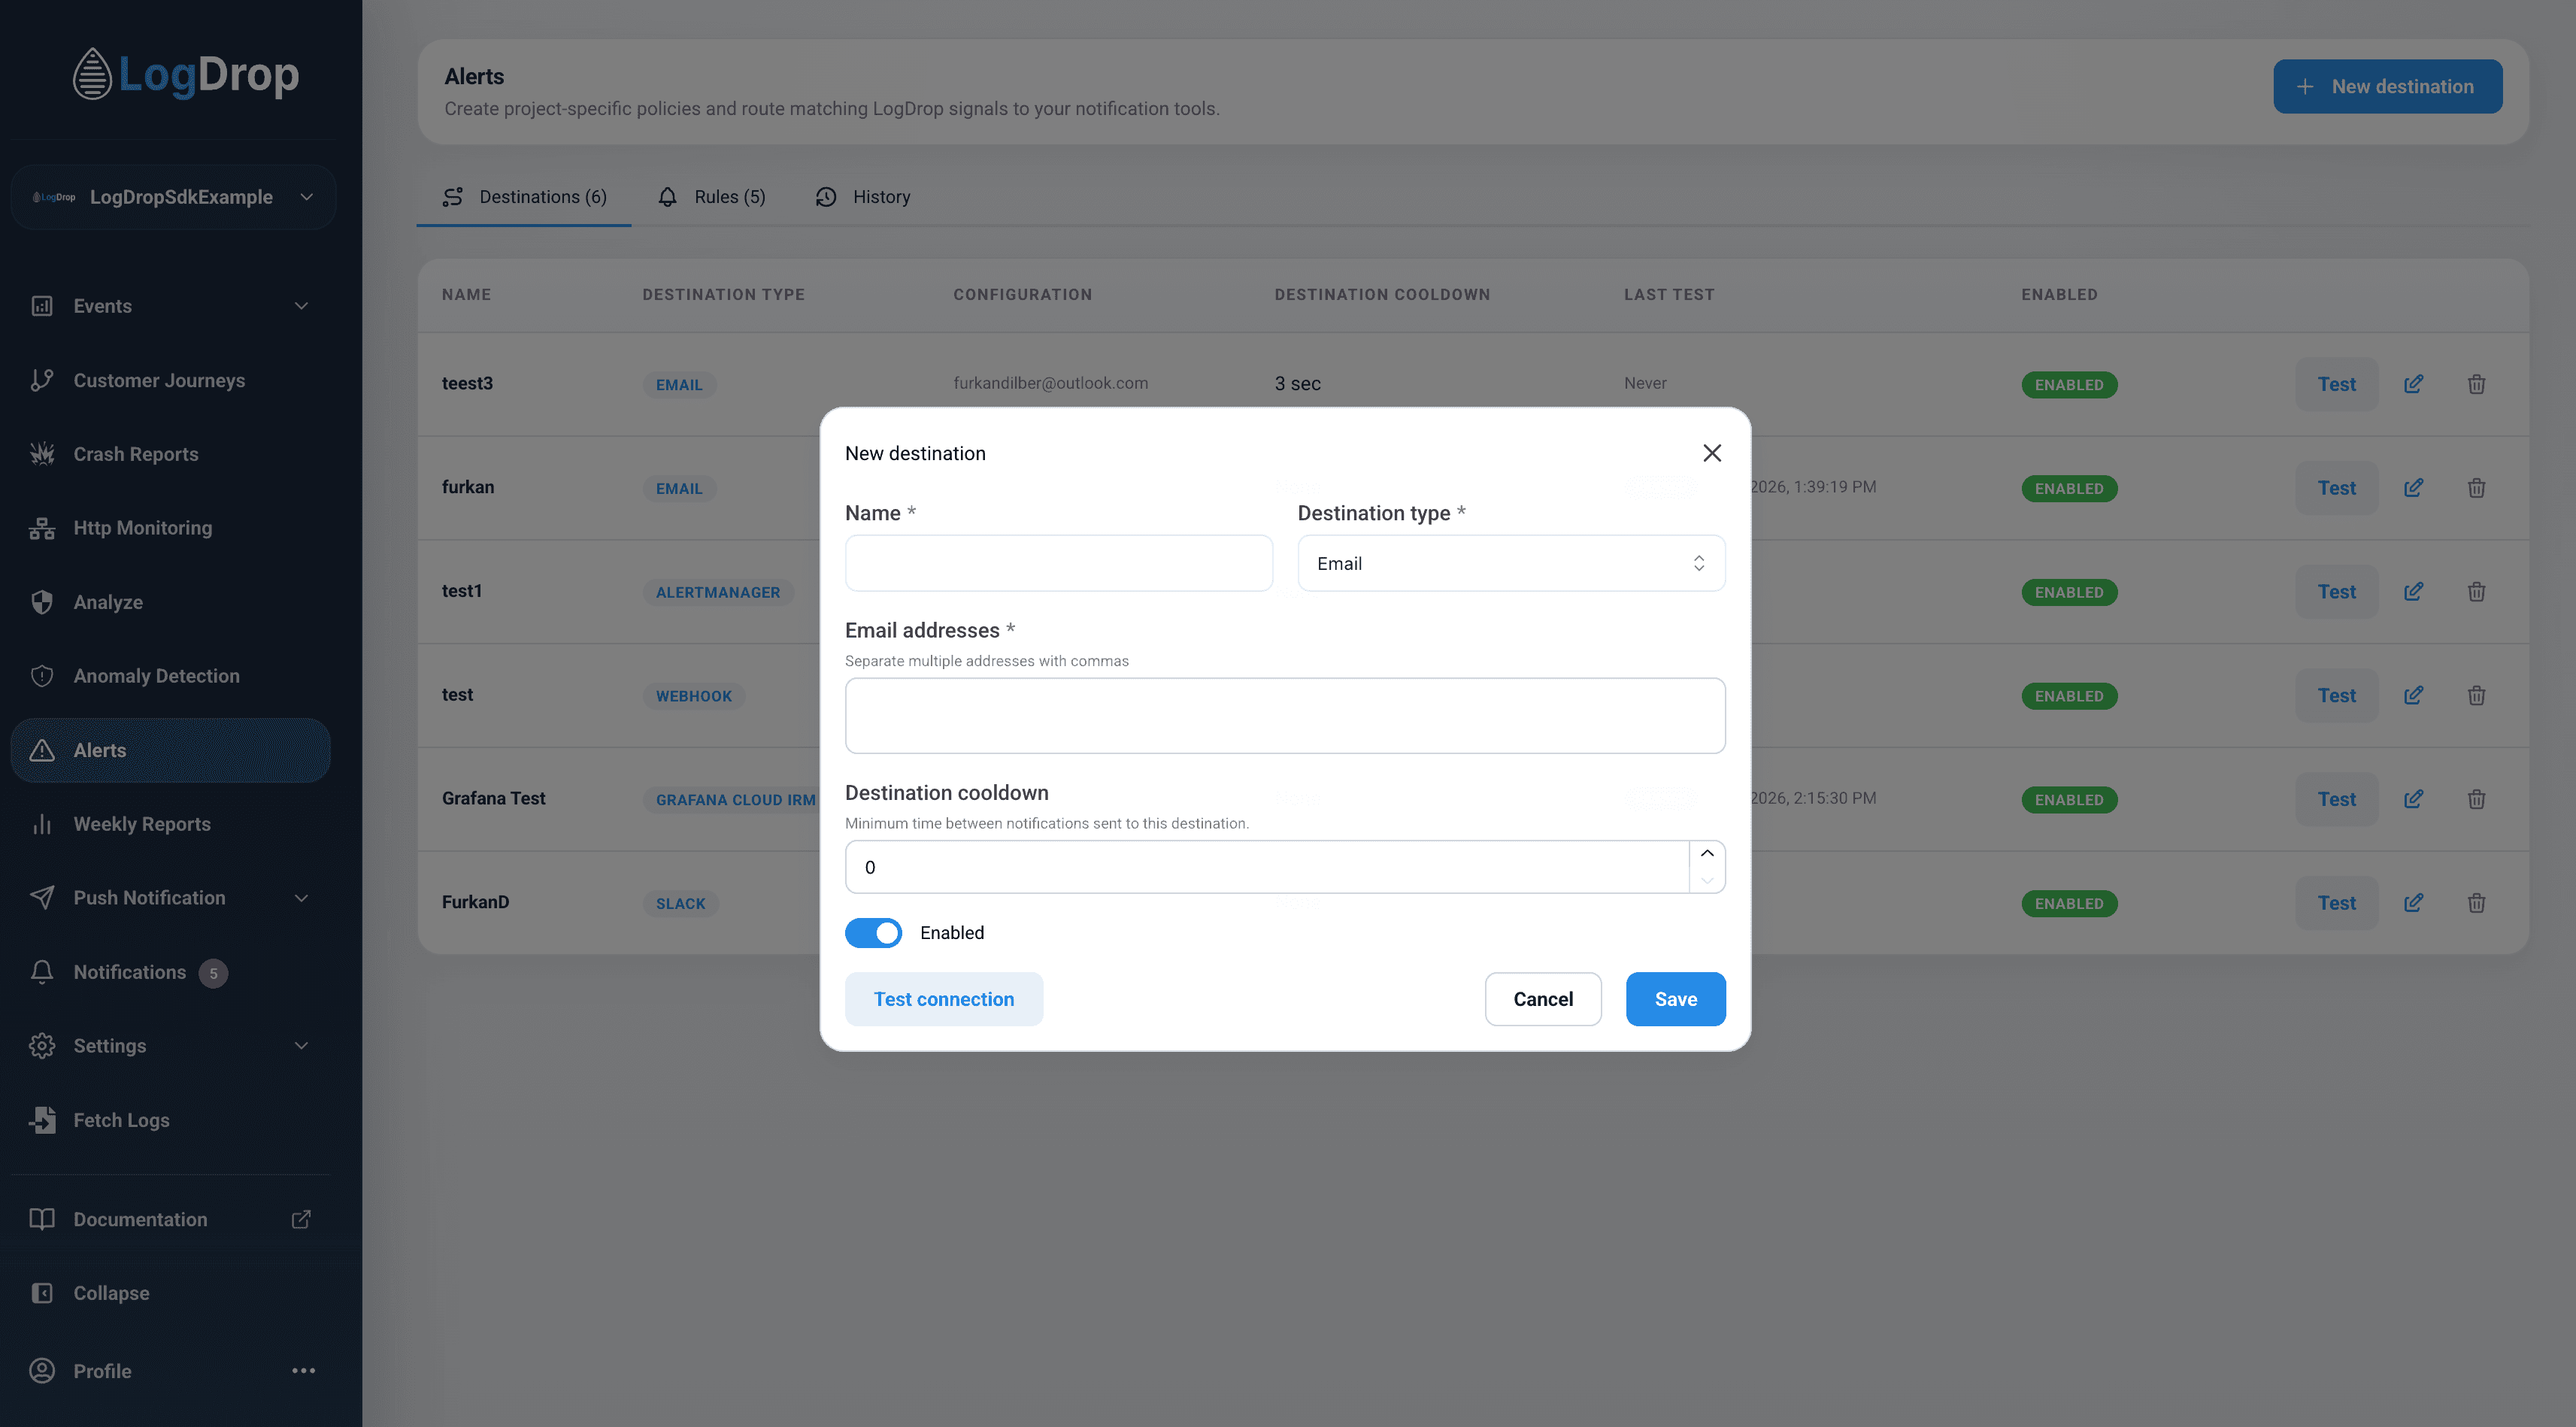Screen dimensions: 2576x1427
Task: Delete the teest3 destination
Action: [2476, 384]
